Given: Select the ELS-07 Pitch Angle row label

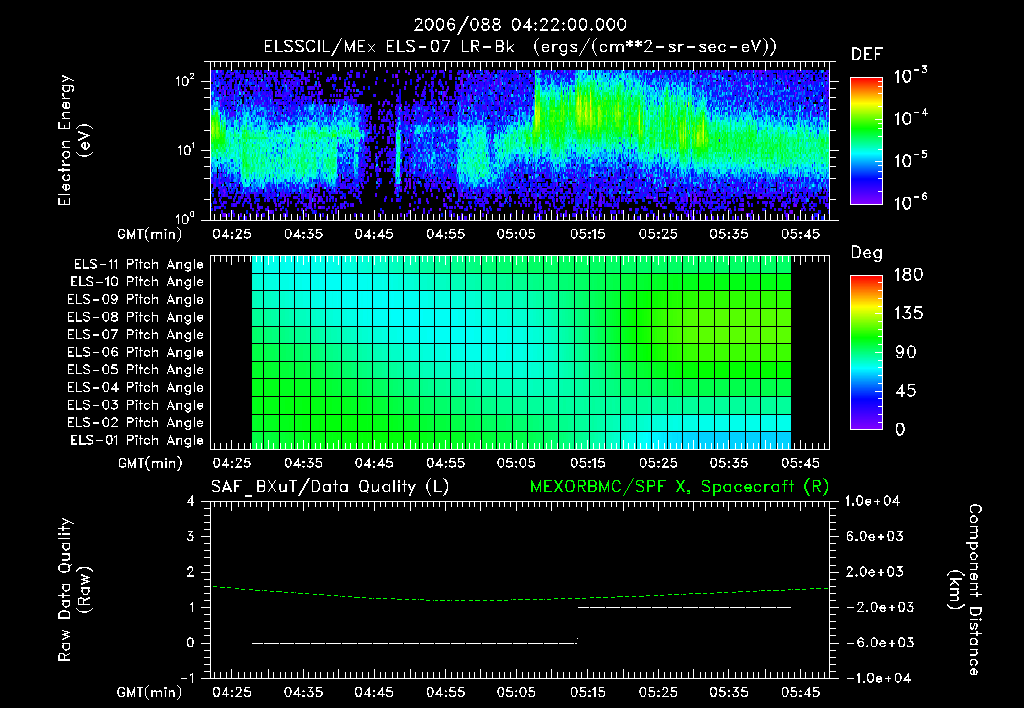Looking at the screenshot, I should tap(136, 334).
